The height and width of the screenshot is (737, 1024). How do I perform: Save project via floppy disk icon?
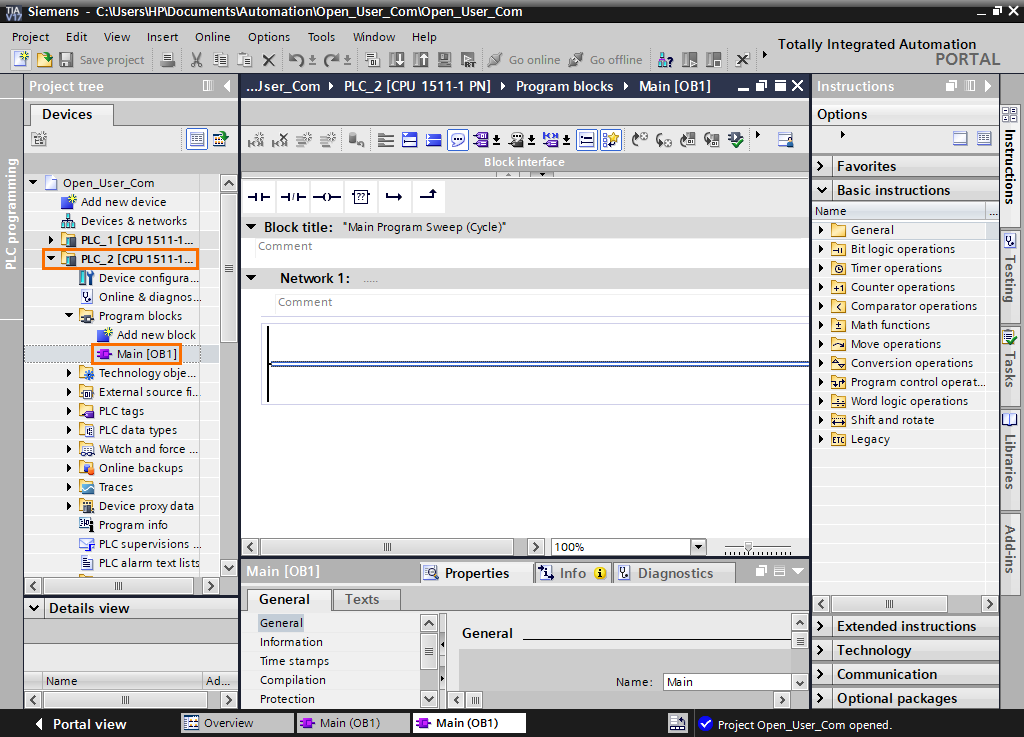pyautogui.click(x=66, y=59)
